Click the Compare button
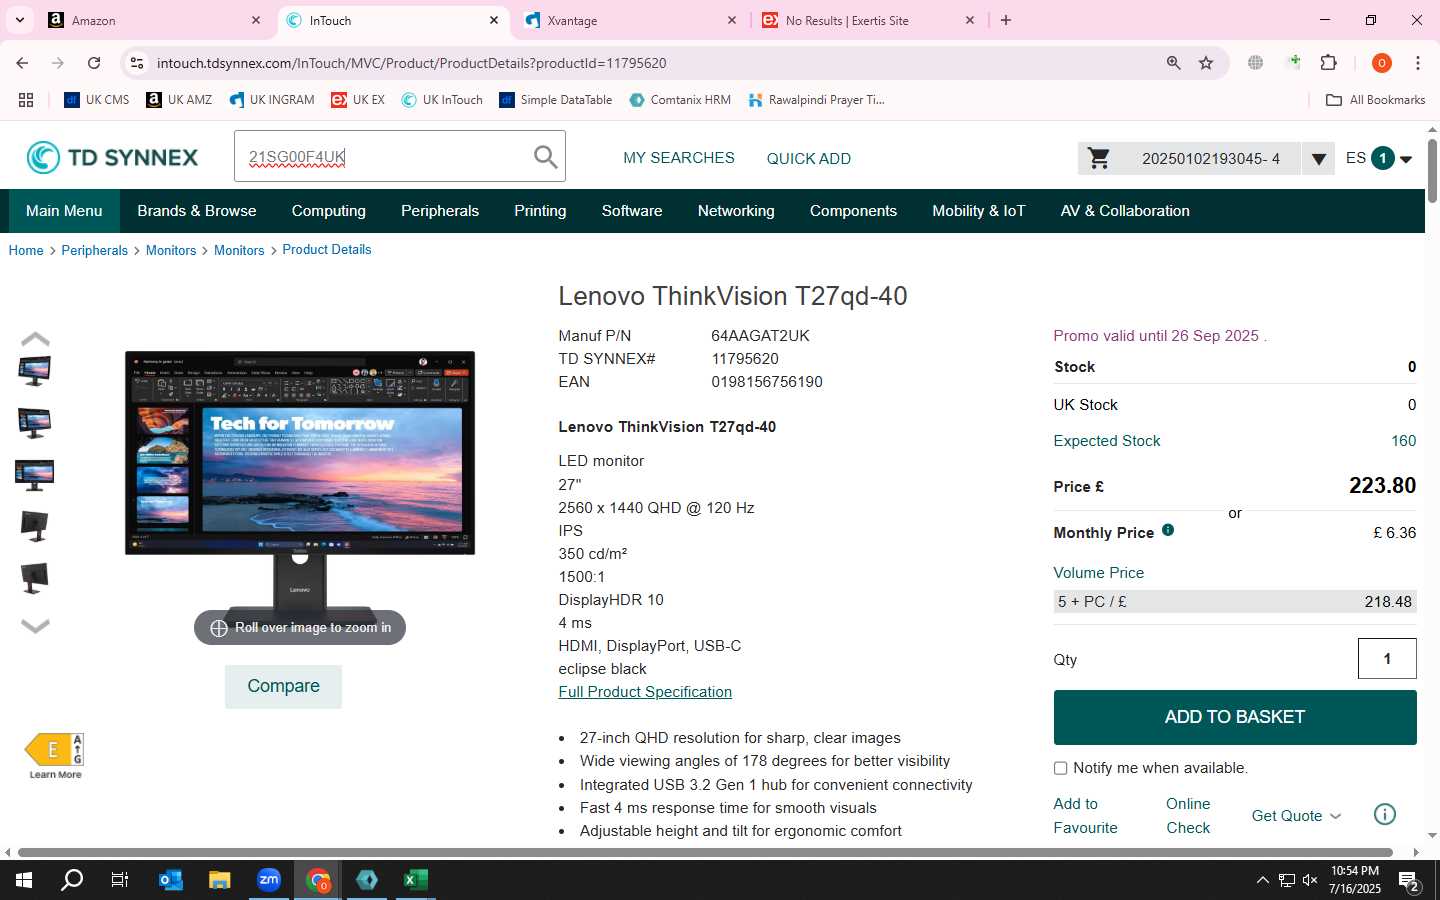The height and width of the screenshot is (900, 1440). coord(283,686)
